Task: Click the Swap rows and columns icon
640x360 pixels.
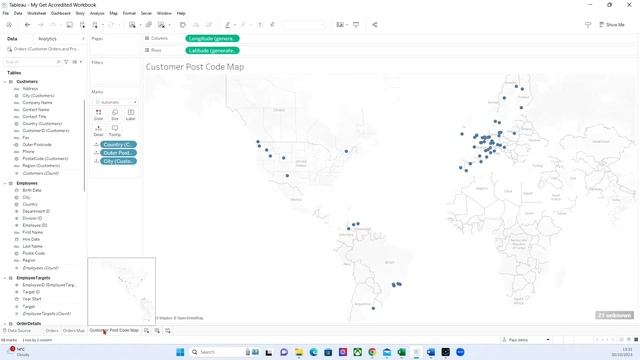Action: (182, 25)
